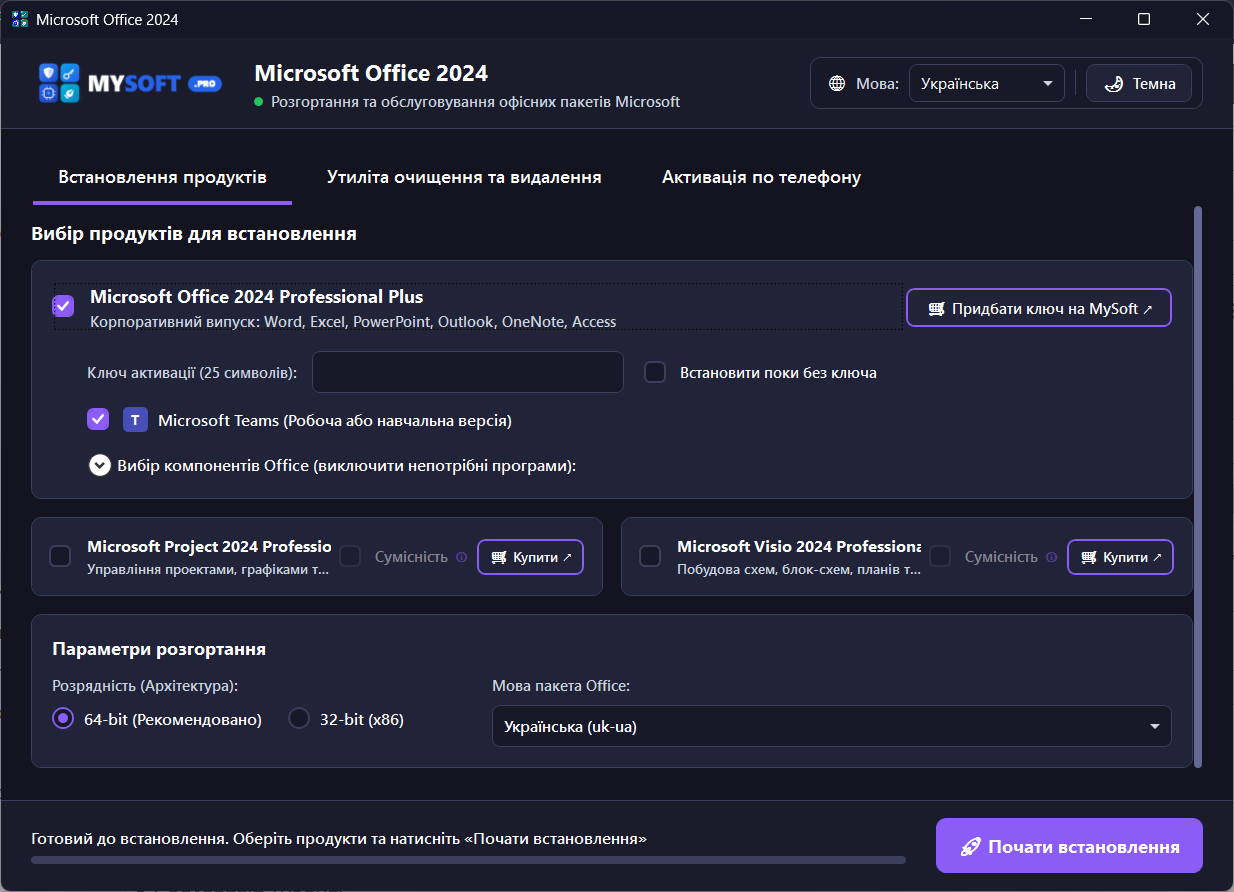Select the Microsoft Project 2024 Professional checkbox
The width and height of the screenshot is (1234, 892).
coord(60,556)
